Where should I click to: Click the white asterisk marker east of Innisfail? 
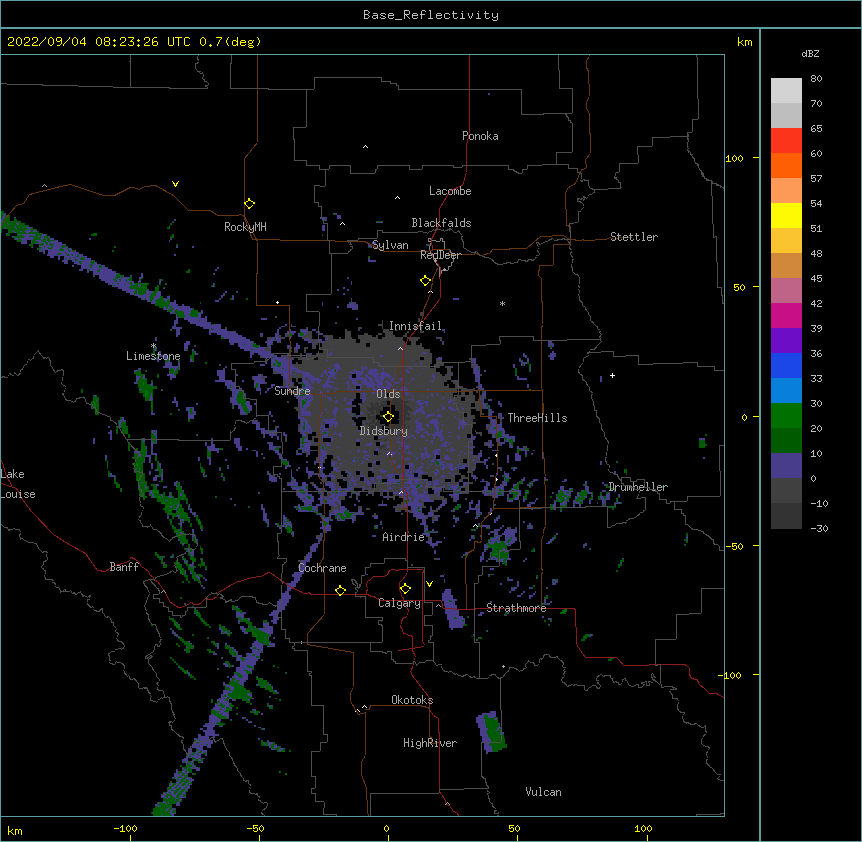502,303
